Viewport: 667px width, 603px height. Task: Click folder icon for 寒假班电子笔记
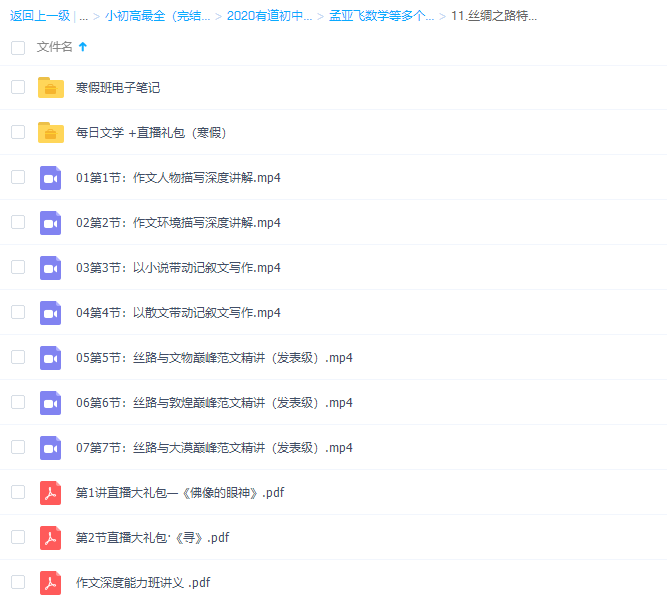(51, 88)
